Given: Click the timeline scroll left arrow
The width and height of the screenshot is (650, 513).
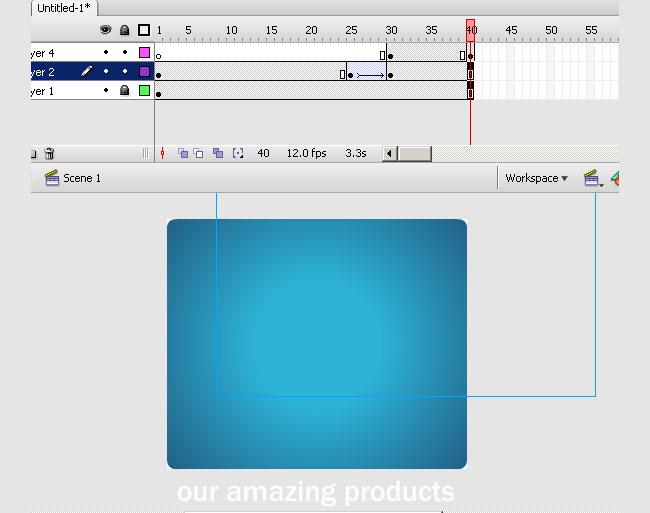Looking at the screenshot, I should point(389,154).
